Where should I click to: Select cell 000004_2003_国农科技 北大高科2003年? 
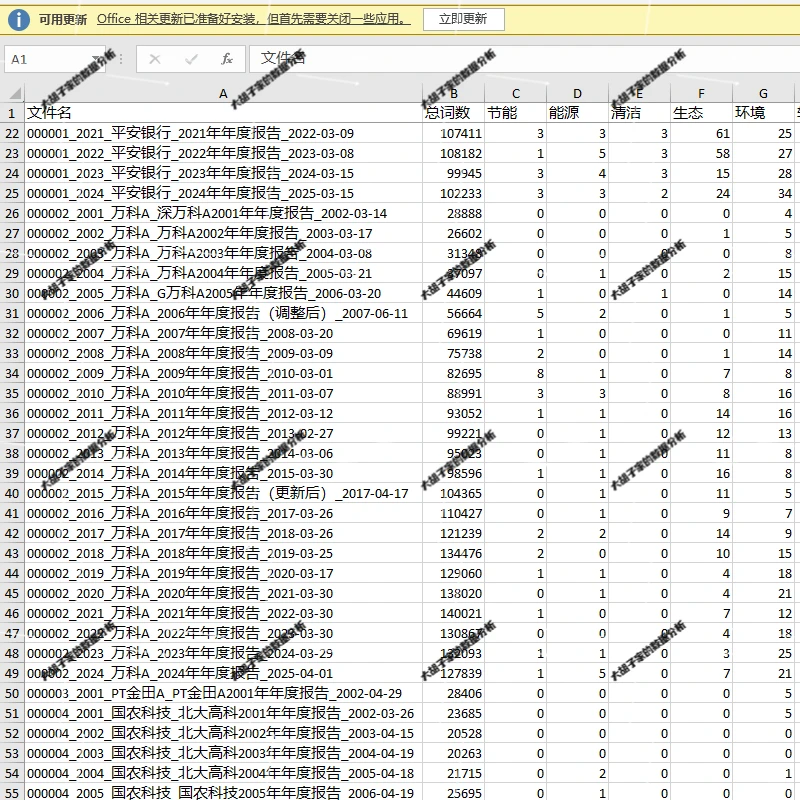tap(223, 754)
